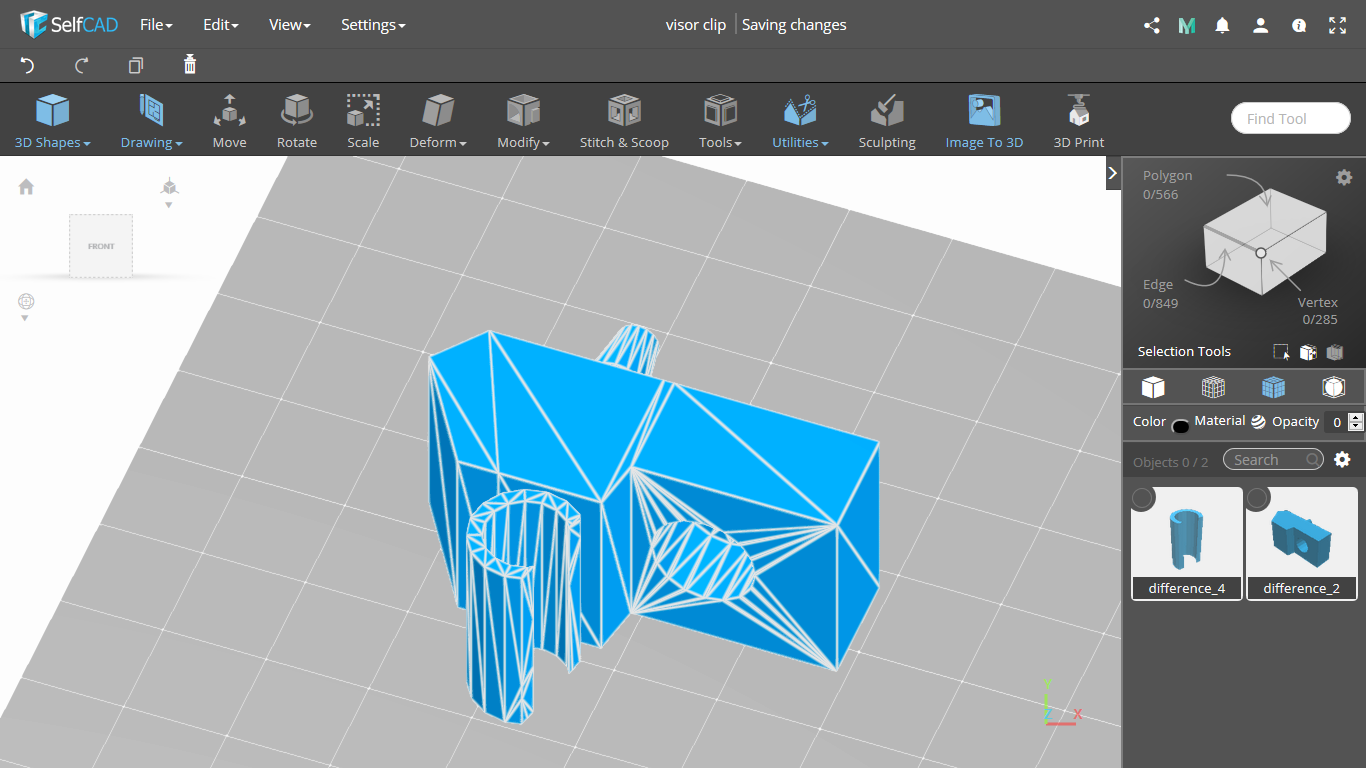Open notifications bell
The height and width of the screenshot is (768, 1366).
click(1222, 25)
